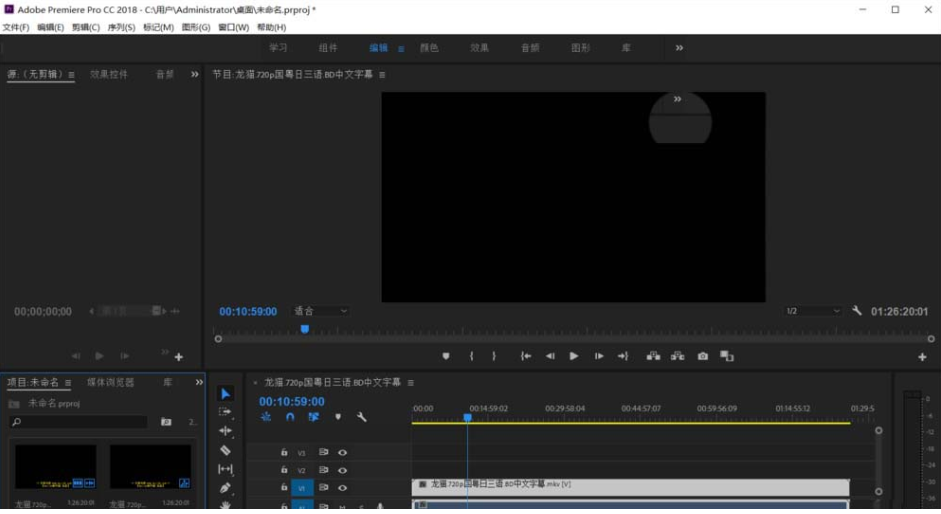The height and width of the screenshot is (514, 941).
Task: Select the Ripple Edit tool
Action: click(x=225, y=431)
